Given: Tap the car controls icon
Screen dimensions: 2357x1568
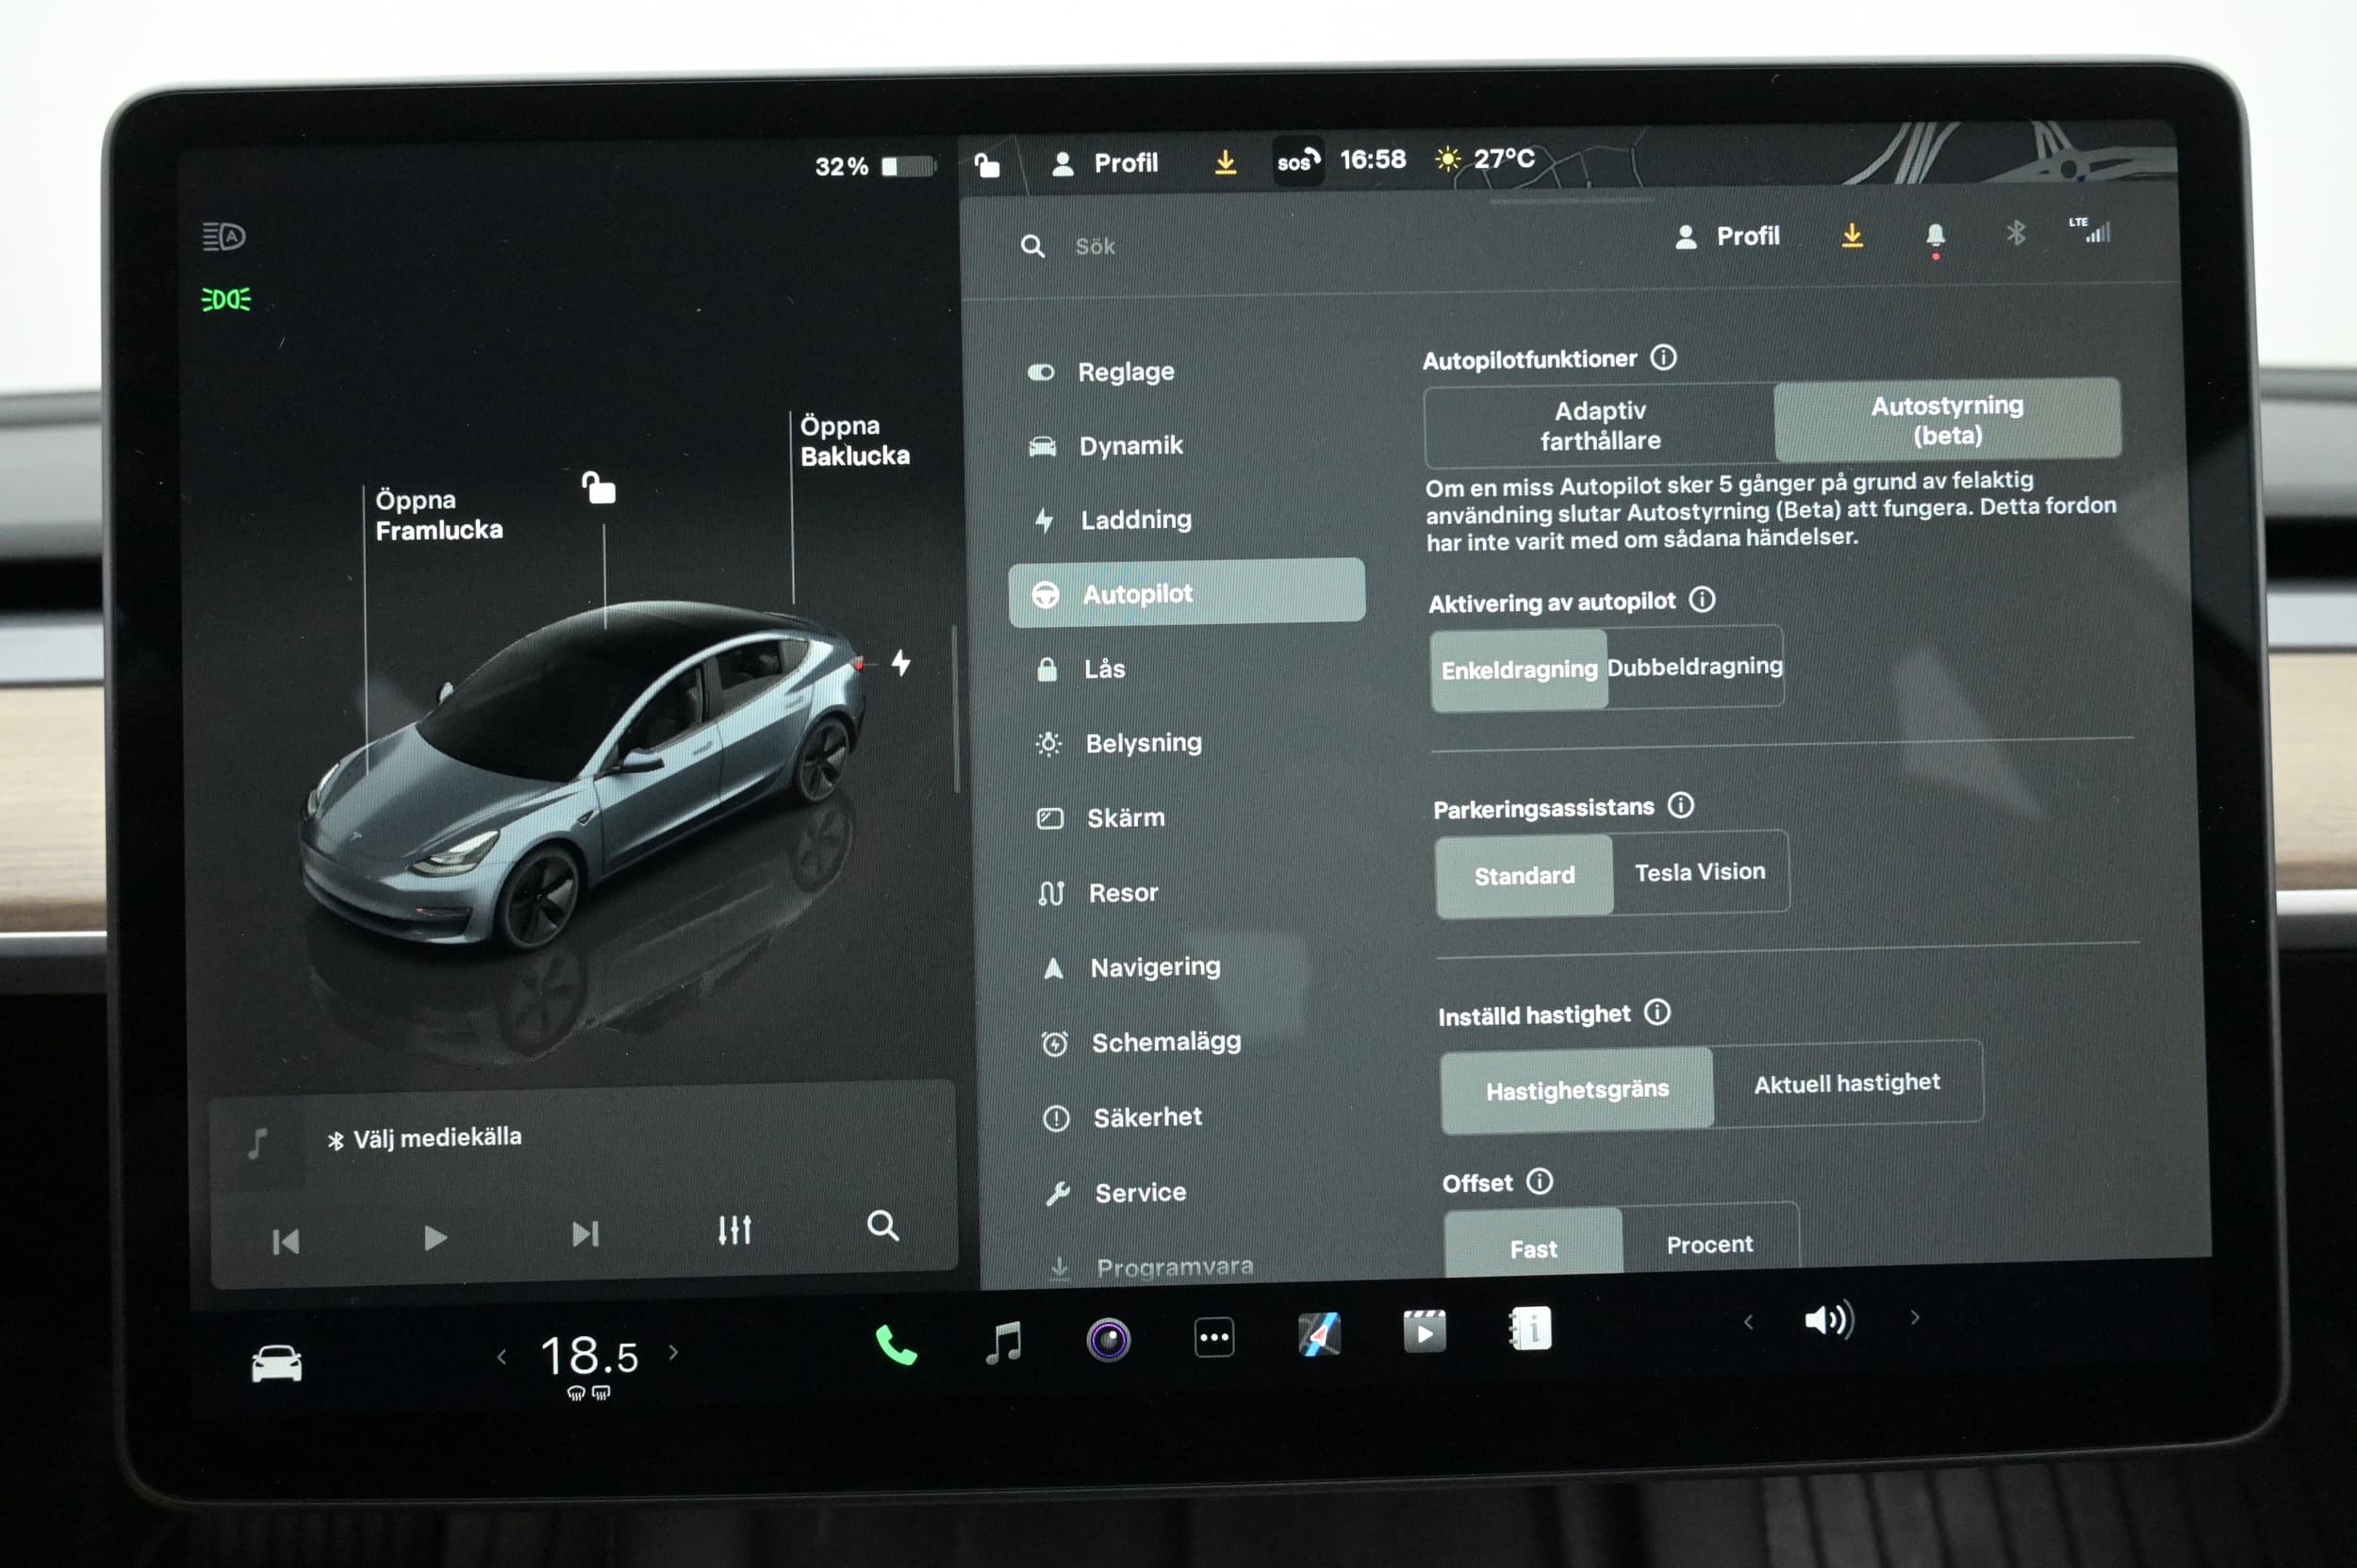Looking at the screenshot, I should click(276, 1363).
